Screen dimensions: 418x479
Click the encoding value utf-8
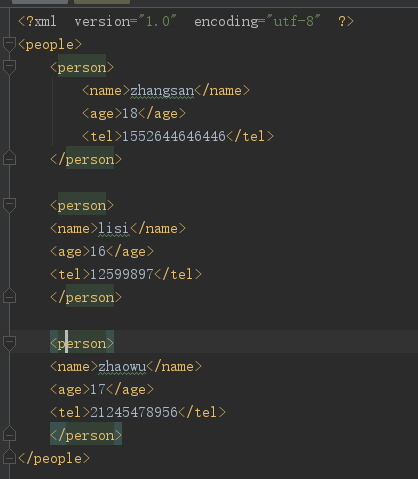pos(294,21)
